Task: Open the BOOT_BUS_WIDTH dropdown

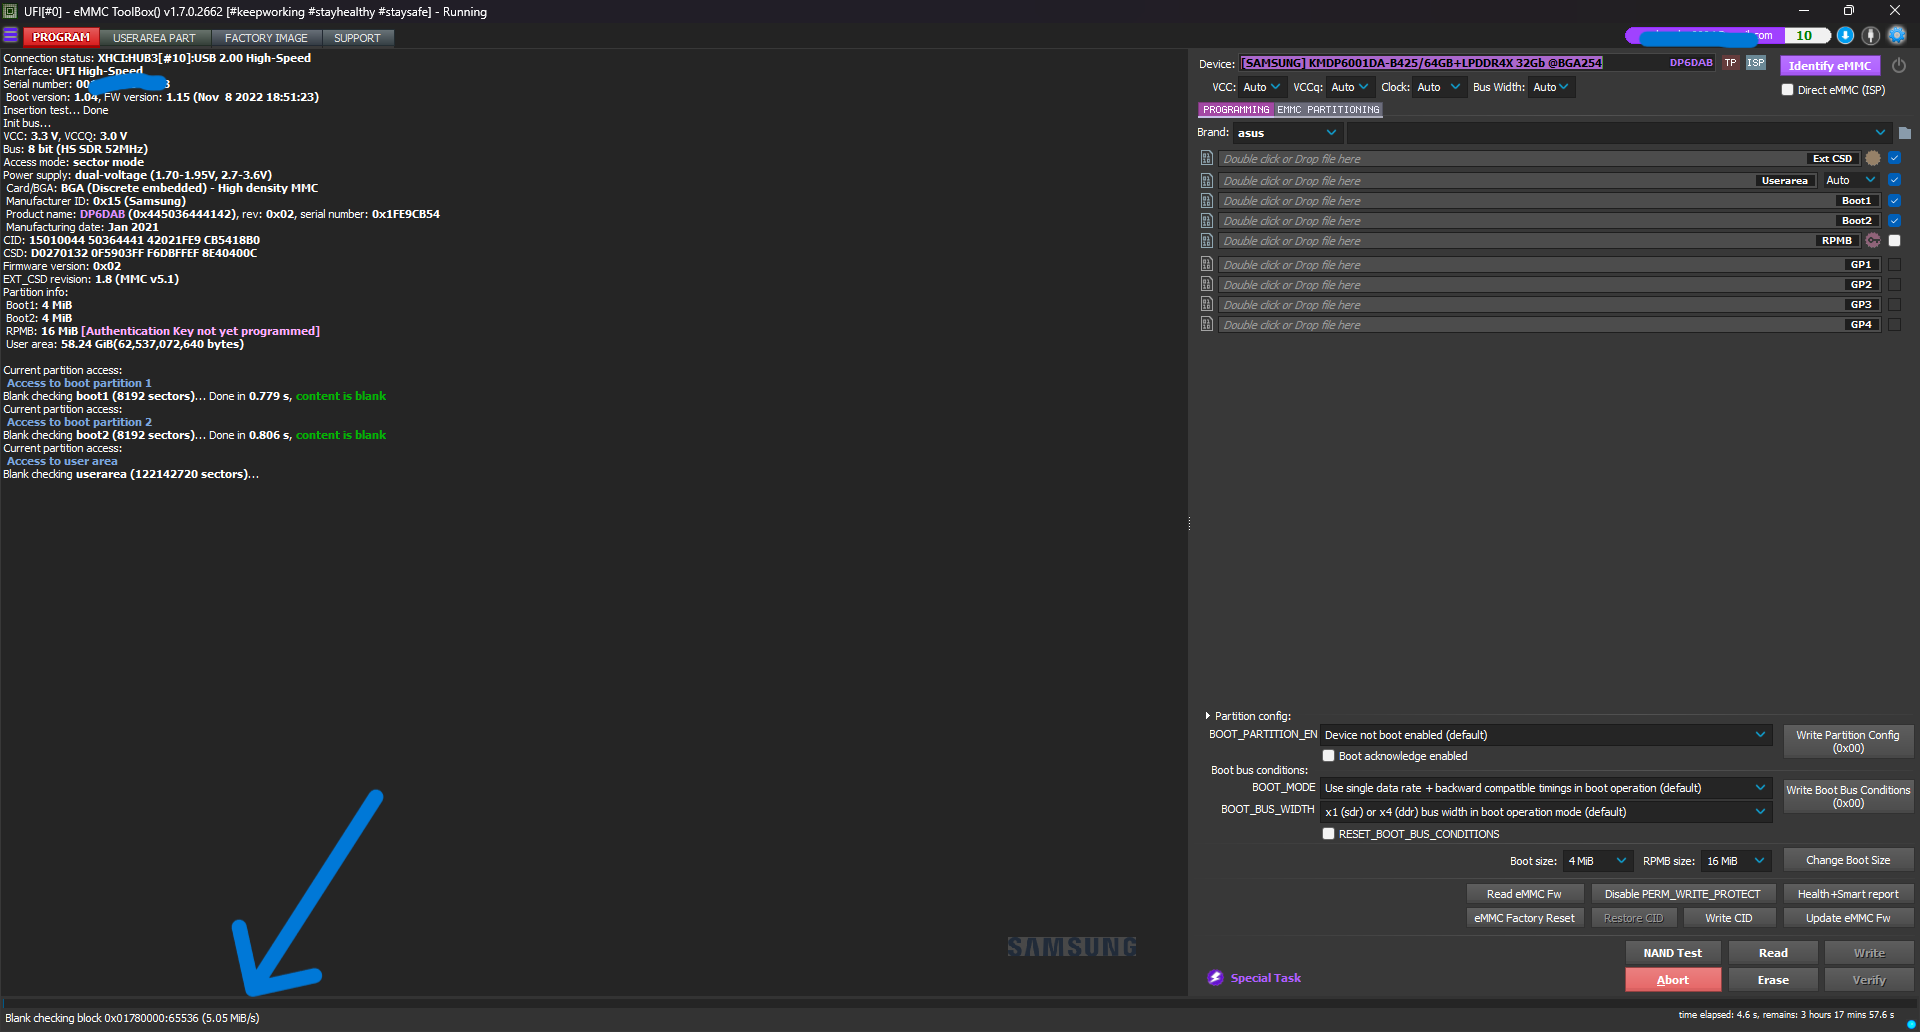Action: [x=1545, y=812]
